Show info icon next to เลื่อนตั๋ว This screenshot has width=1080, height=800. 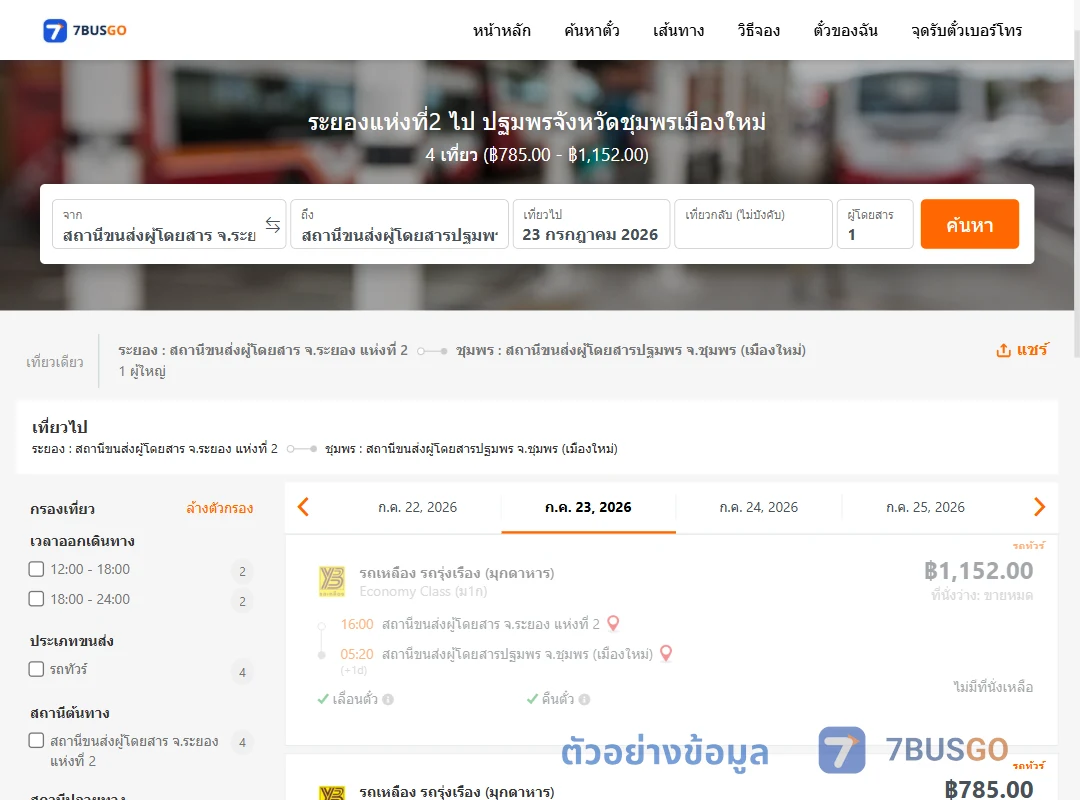pyautogui.click(x=388, y=699)
